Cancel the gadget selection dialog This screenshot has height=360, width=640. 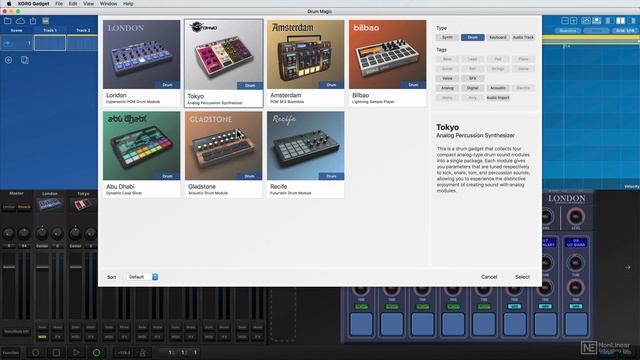point(489,277)
